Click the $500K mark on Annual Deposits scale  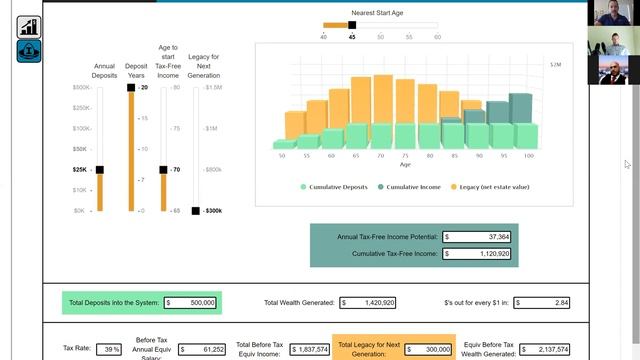tap(81, 87)
